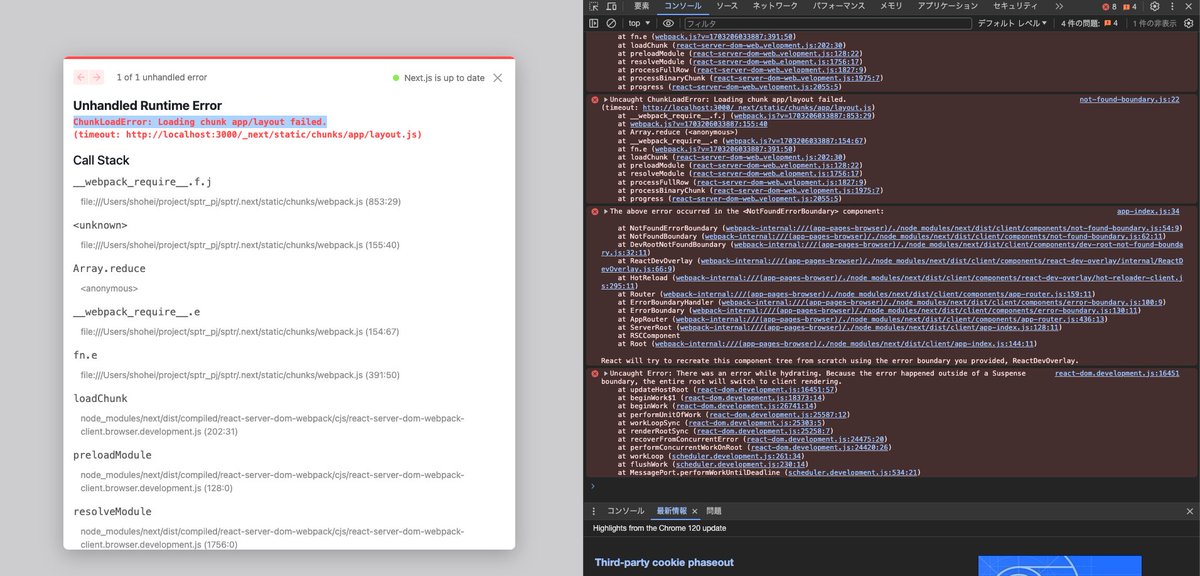Click the Highlights from the Chrome 120 update text

(659, 527)
